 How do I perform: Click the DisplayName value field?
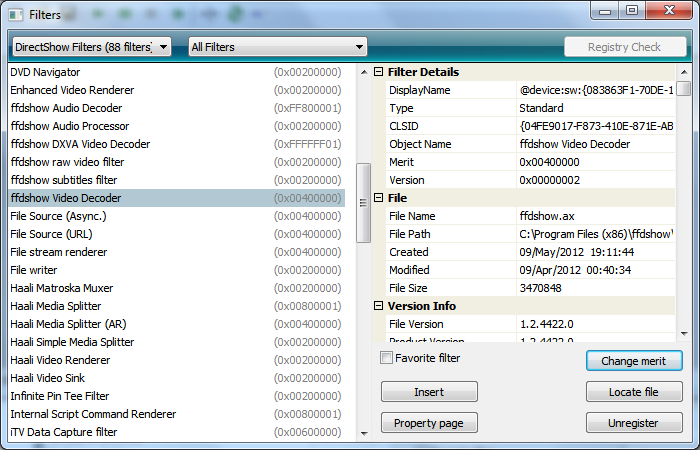point(596,90)
